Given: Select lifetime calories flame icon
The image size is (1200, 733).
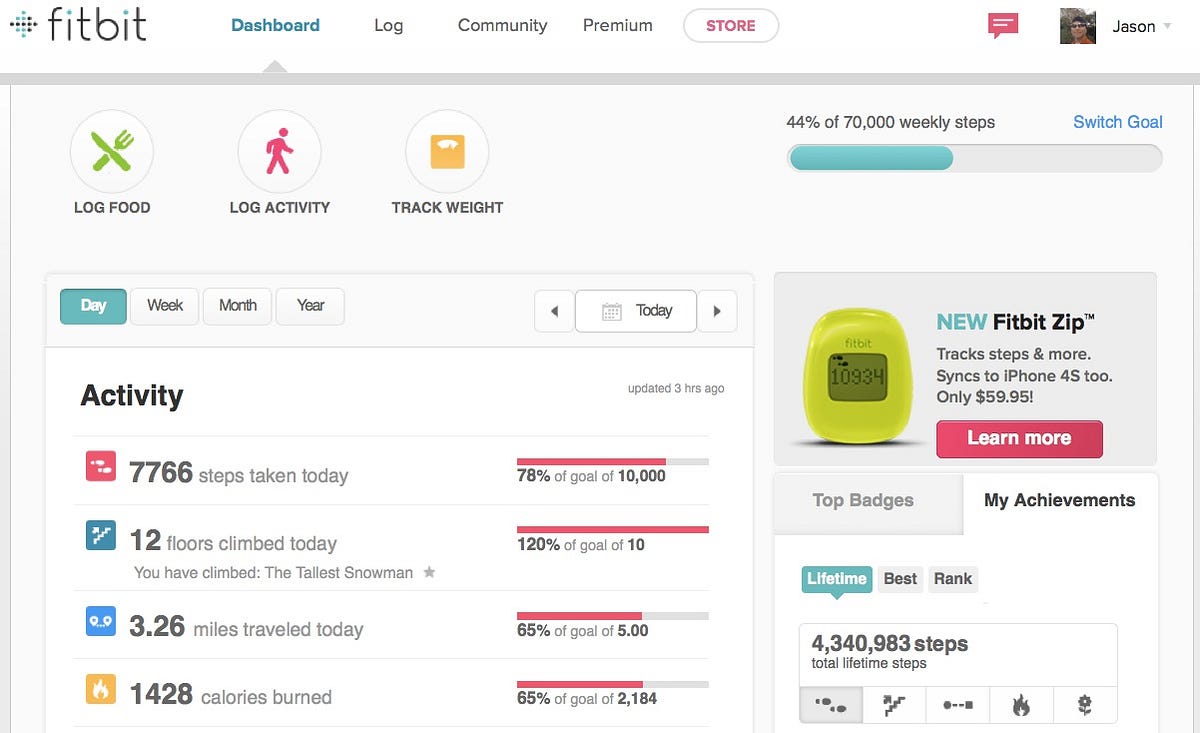Looking at the screenshot, I should tap(1021, 705).
